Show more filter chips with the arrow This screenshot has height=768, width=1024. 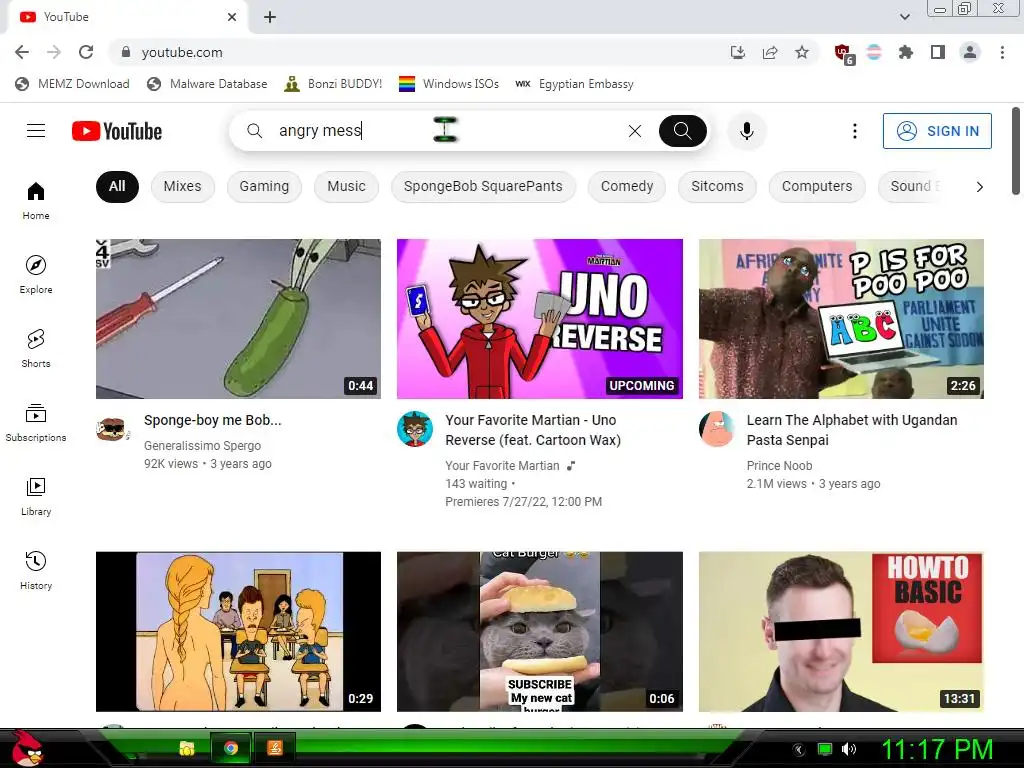tap(979, 187)
